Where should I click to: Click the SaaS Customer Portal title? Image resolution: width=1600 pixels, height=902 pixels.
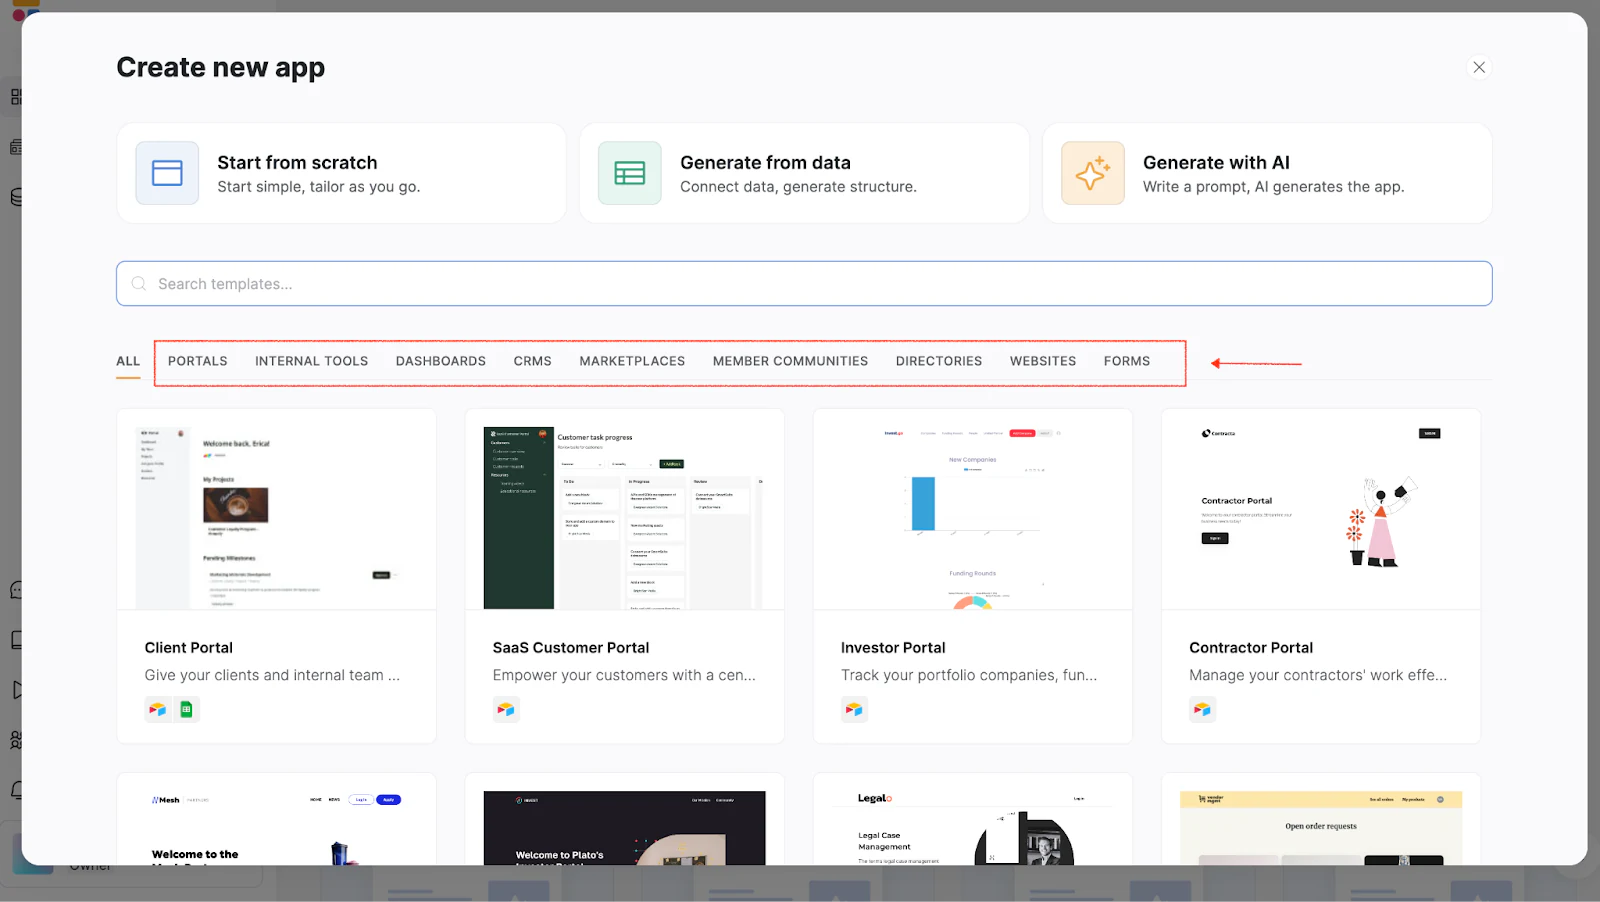pyautogui.click(x=571, y=648)
